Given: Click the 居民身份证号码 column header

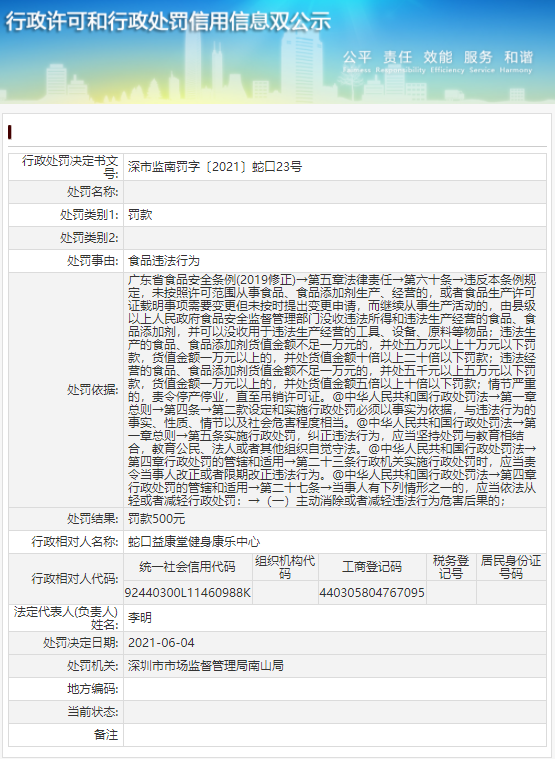Looking at the screenshot, I should pos(511,567).
